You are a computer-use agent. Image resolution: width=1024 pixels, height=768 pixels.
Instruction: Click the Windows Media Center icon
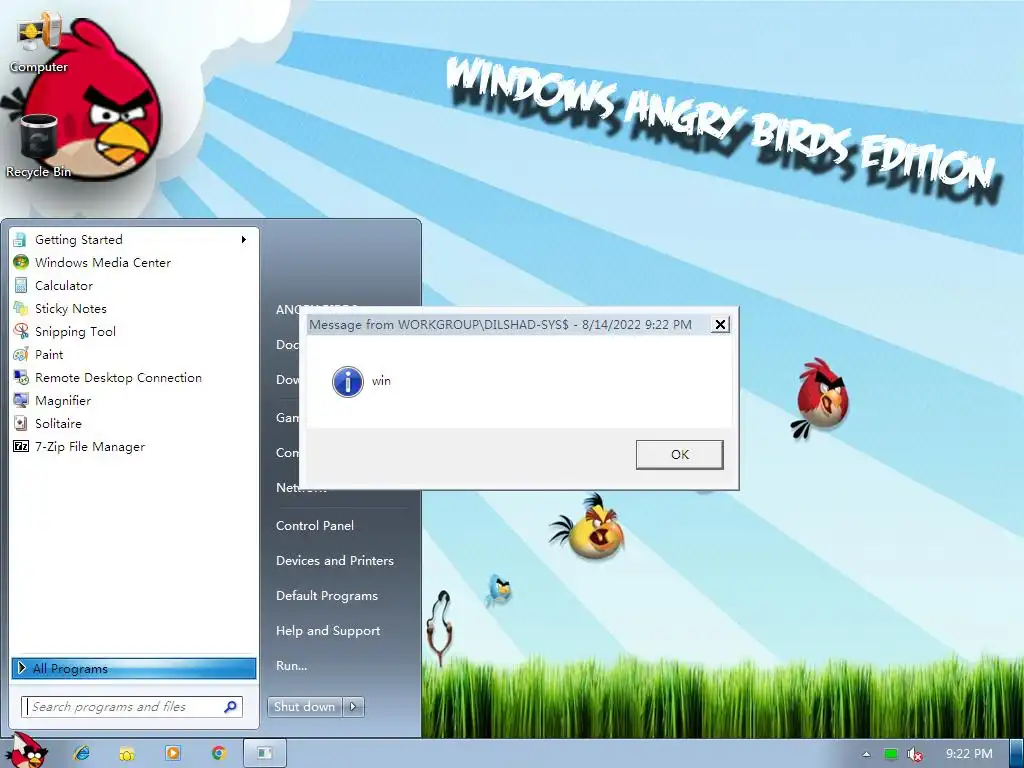(x=21, y=263)
